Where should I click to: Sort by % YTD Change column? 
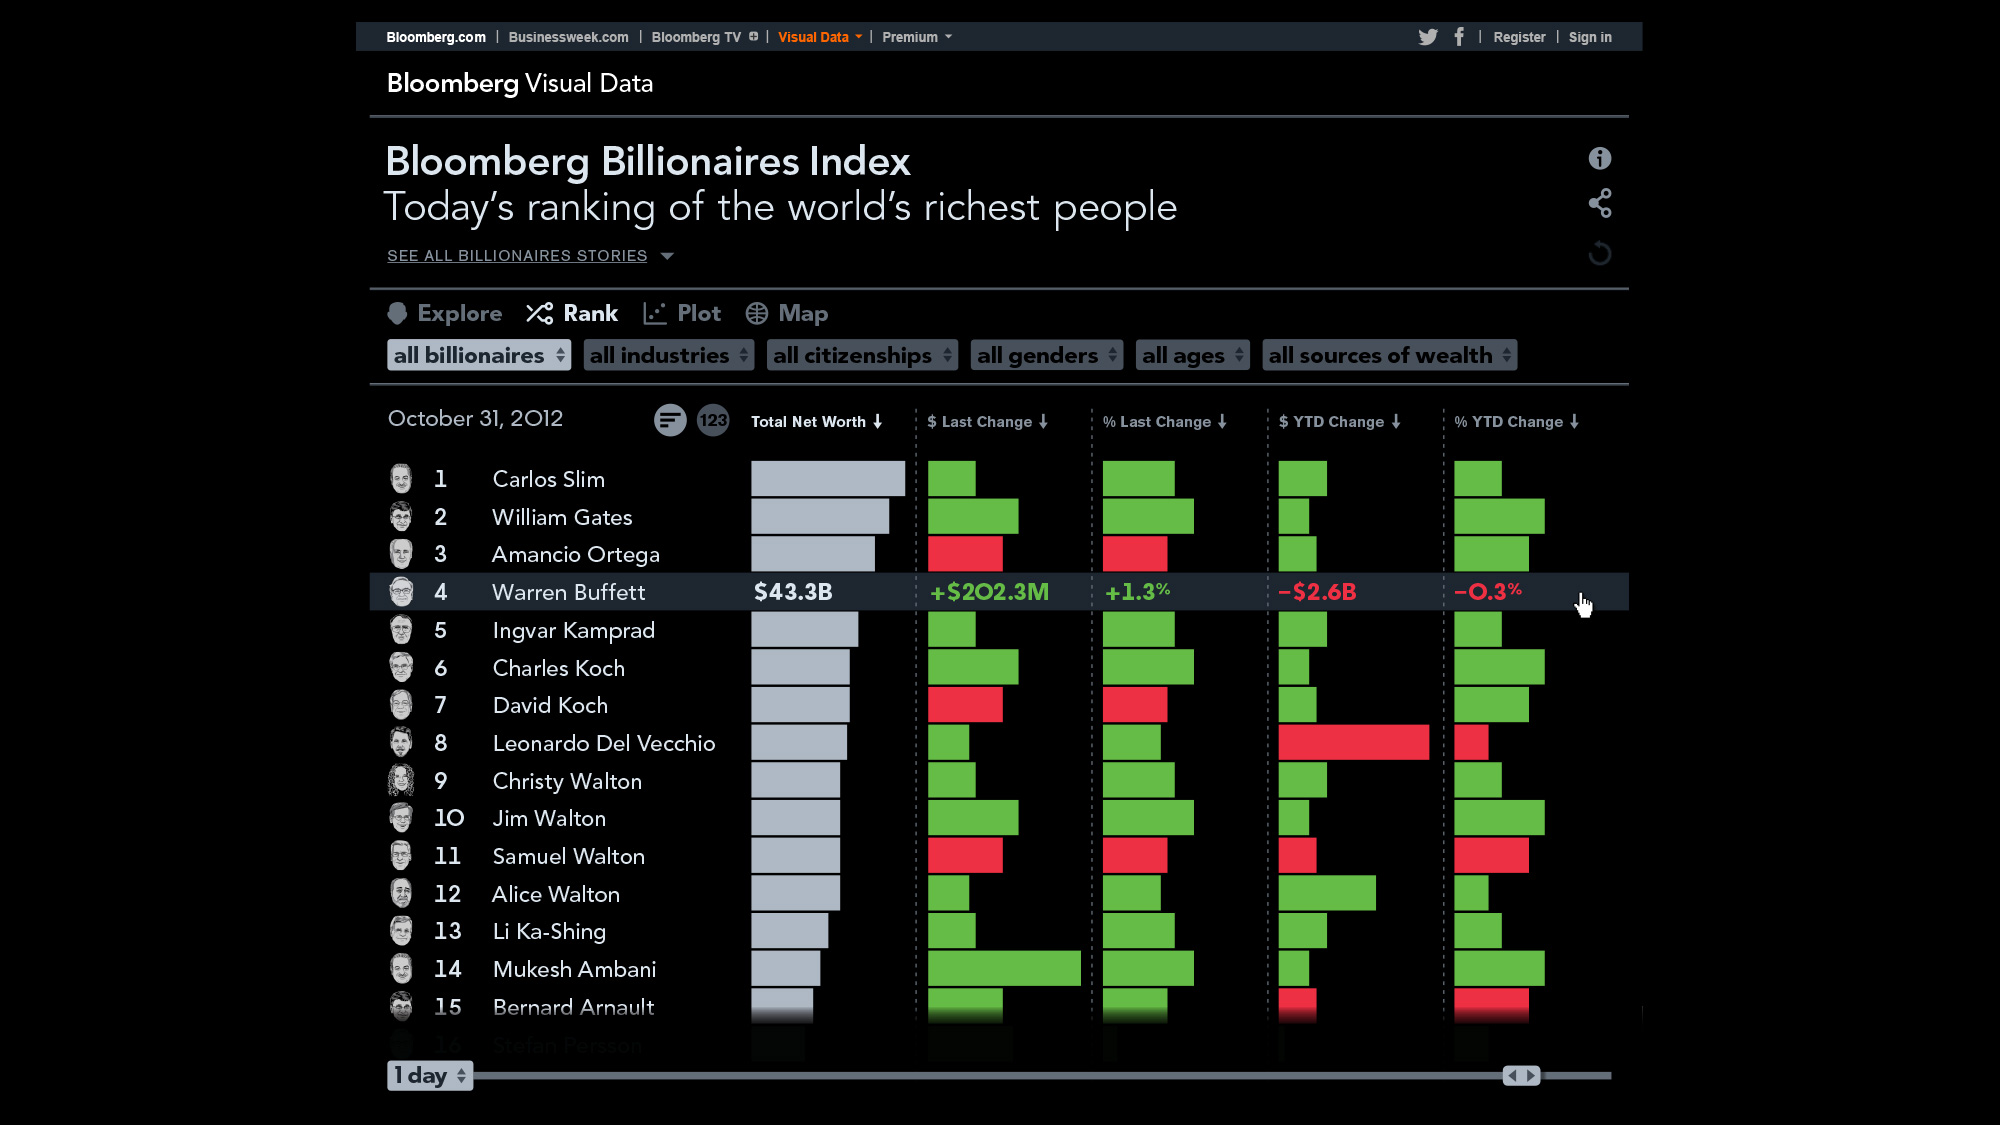click(1516, 422)
